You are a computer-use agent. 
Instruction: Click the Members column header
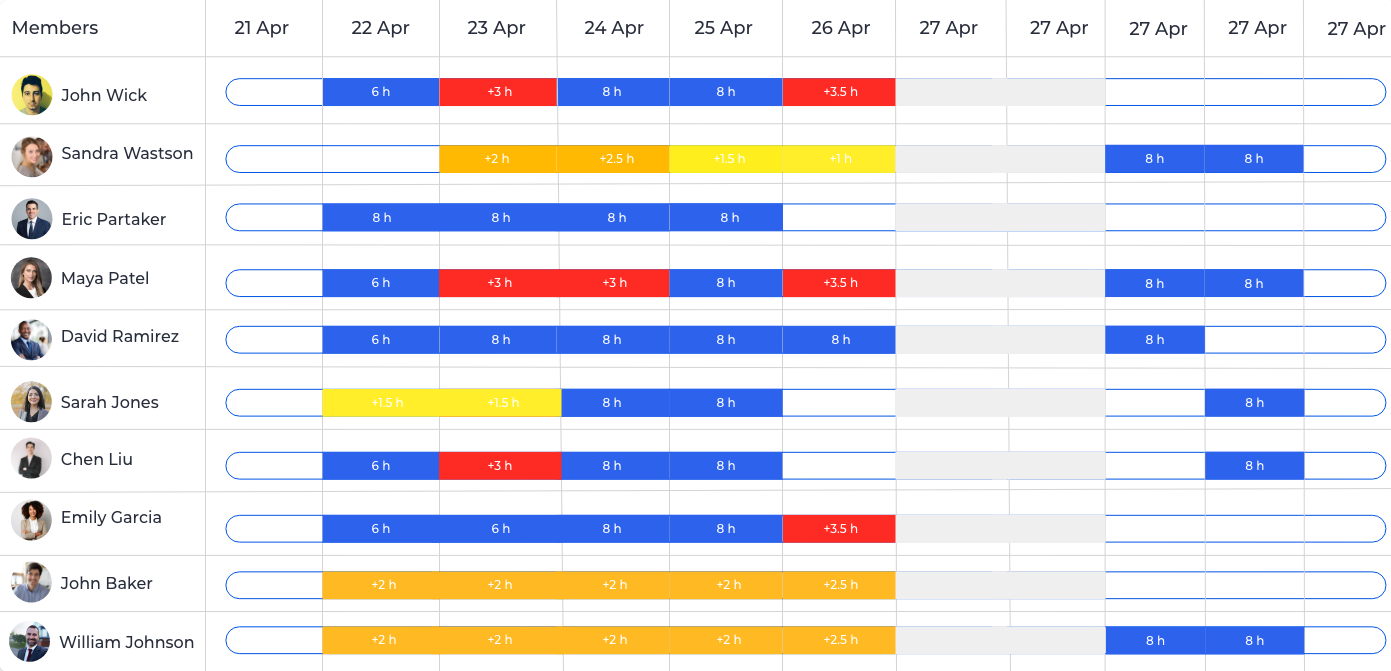(55, 28)
